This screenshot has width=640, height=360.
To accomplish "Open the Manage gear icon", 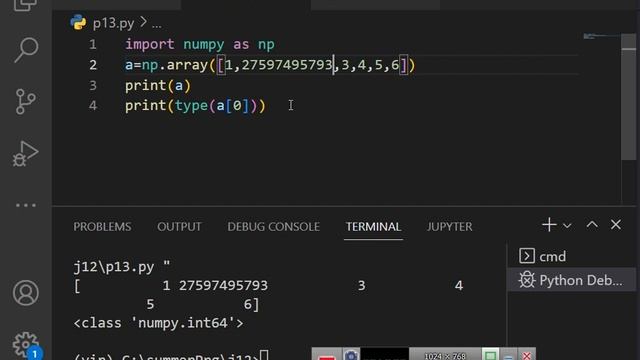I will click(x=26, y=345).
